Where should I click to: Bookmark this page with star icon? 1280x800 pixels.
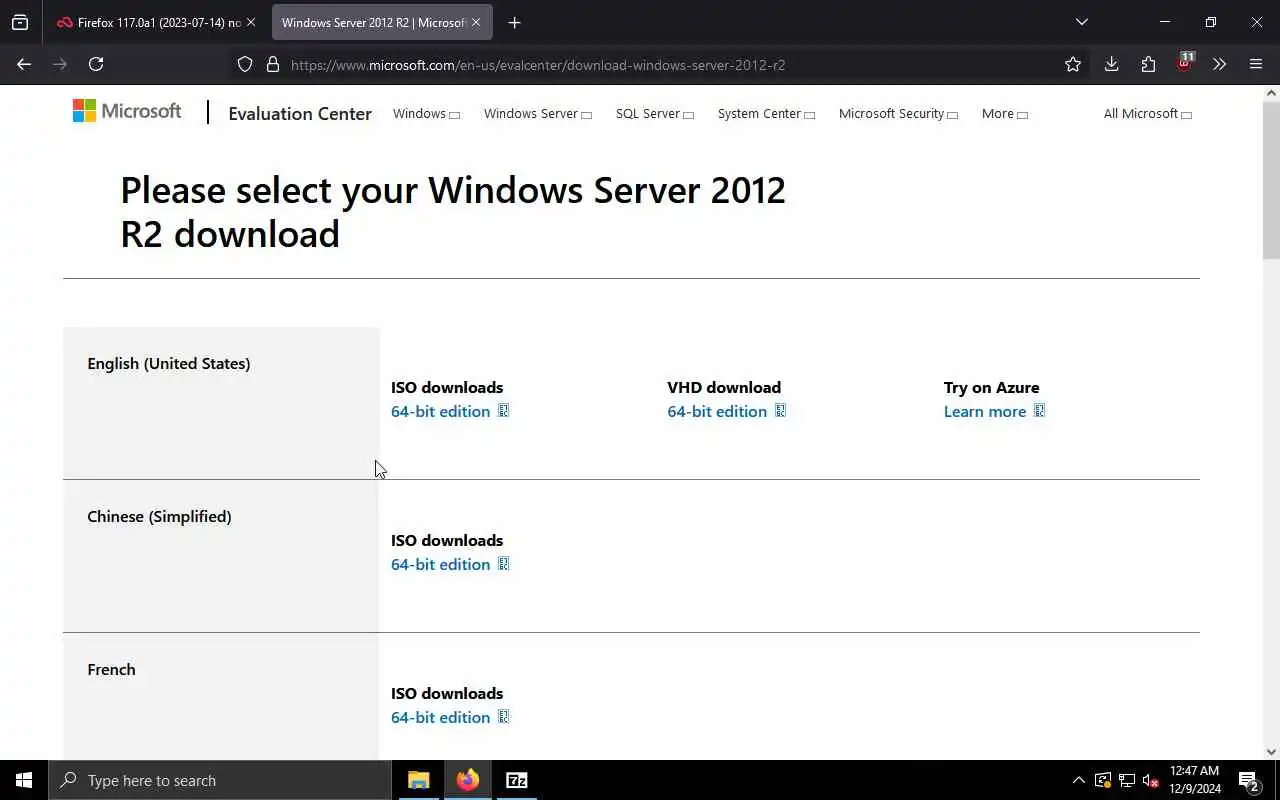click(x=1073, y=64)
